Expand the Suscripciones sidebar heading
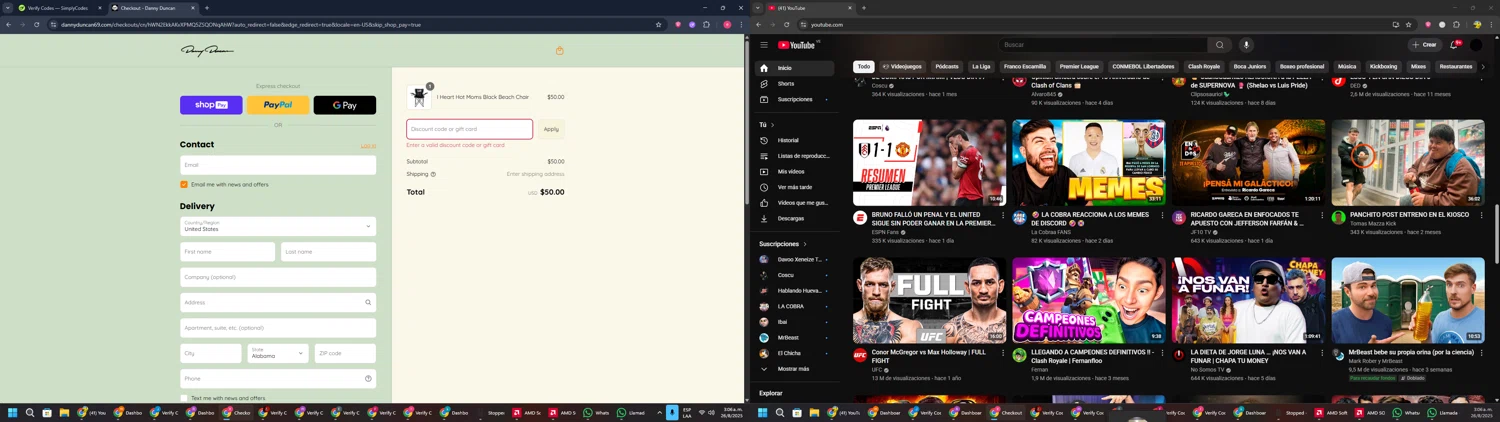1500x422 pixels. pos(782,244)
